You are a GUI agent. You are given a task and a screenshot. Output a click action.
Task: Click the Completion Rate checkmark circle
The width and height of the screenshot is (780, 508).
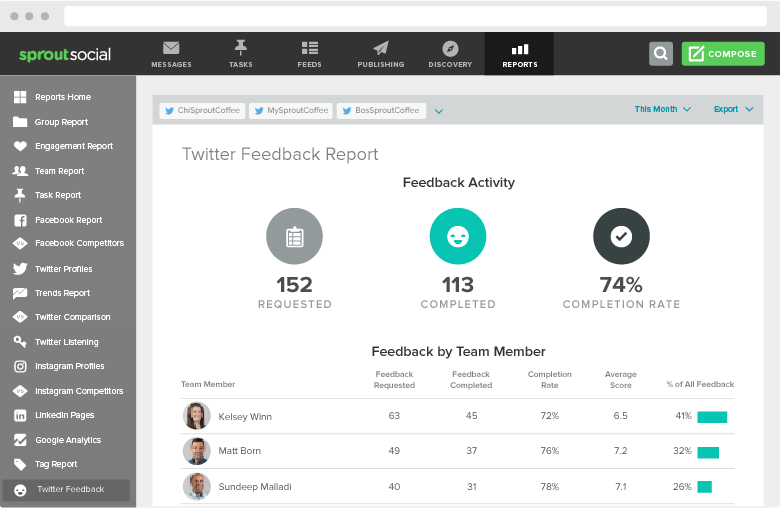coord(621,236)
